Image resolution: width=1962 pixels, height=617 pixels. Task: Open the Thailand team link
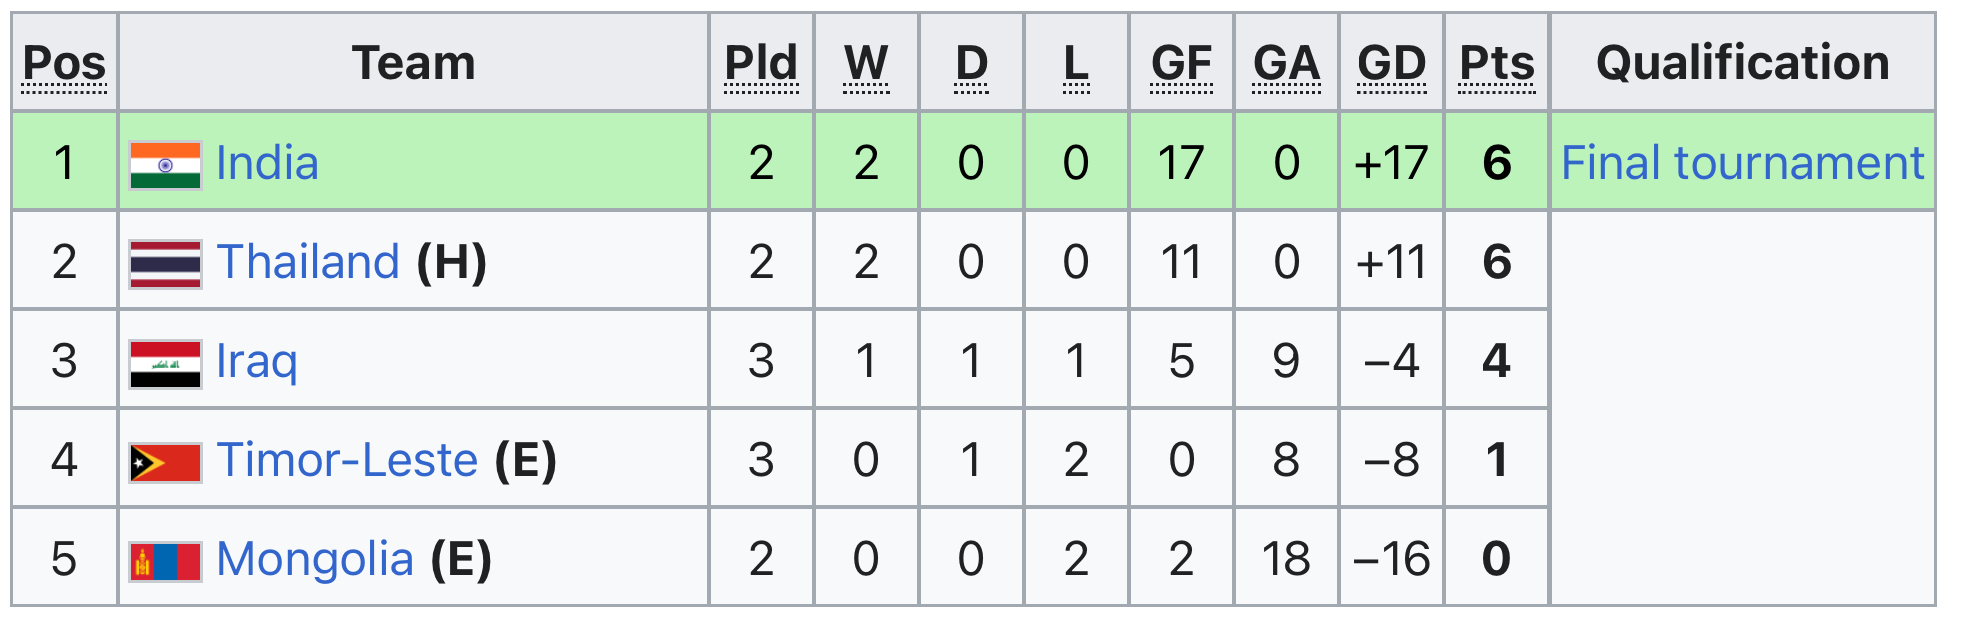point(308,262)
